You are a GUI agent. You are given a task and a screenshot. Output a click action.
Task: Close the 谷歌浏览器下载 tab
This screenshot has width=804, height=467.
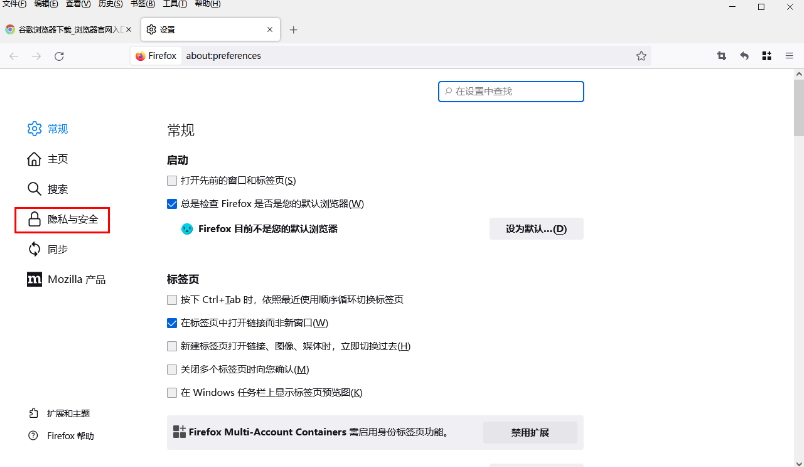[x=128, y=30]
